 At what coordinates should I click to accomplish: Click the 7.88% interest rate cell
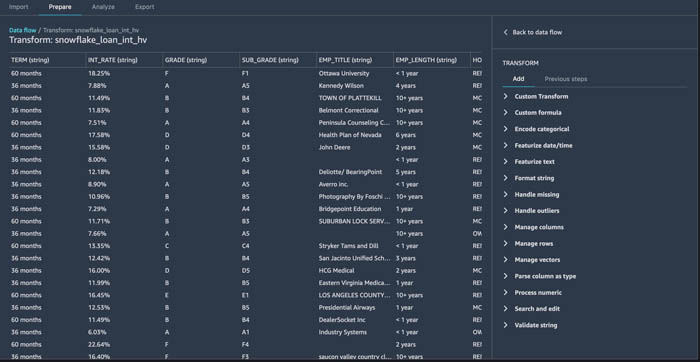pos(98,86)
